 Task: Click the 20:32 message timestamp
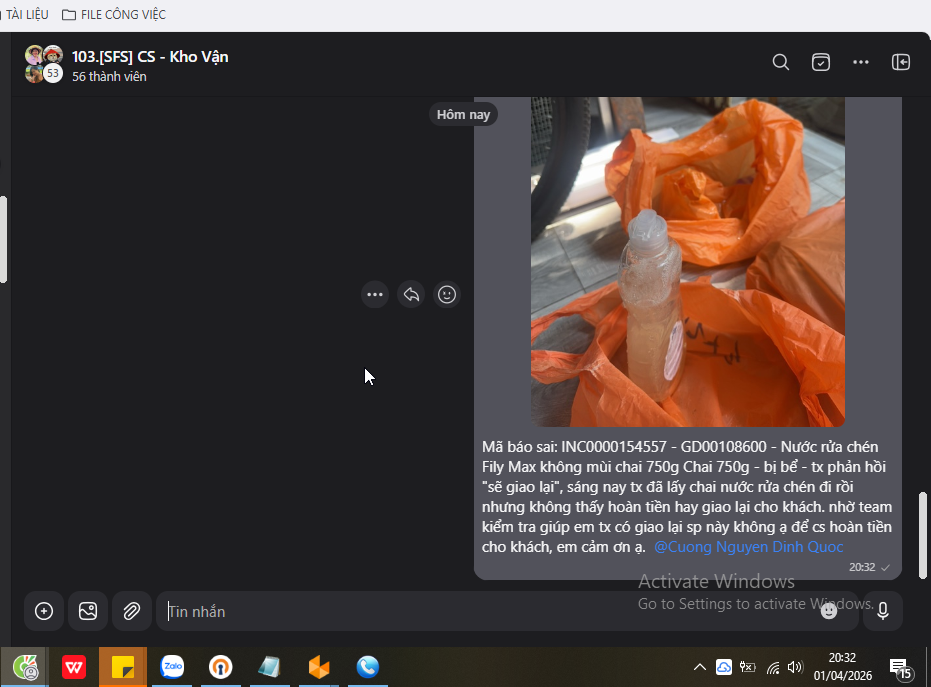tap(862, 568)
